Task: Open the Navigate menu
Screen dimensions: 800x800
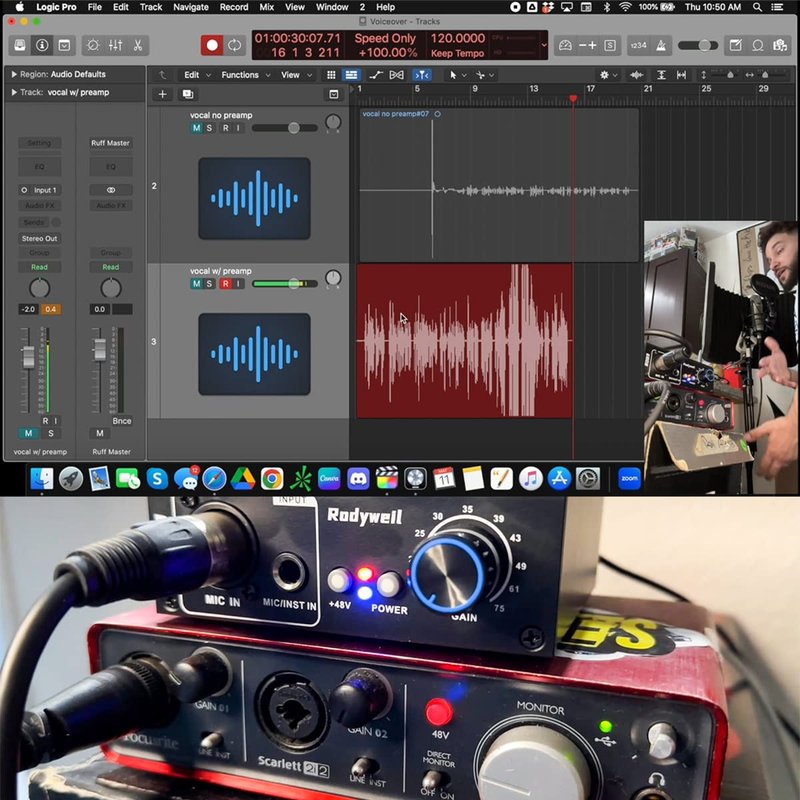Action: (190, 7)
